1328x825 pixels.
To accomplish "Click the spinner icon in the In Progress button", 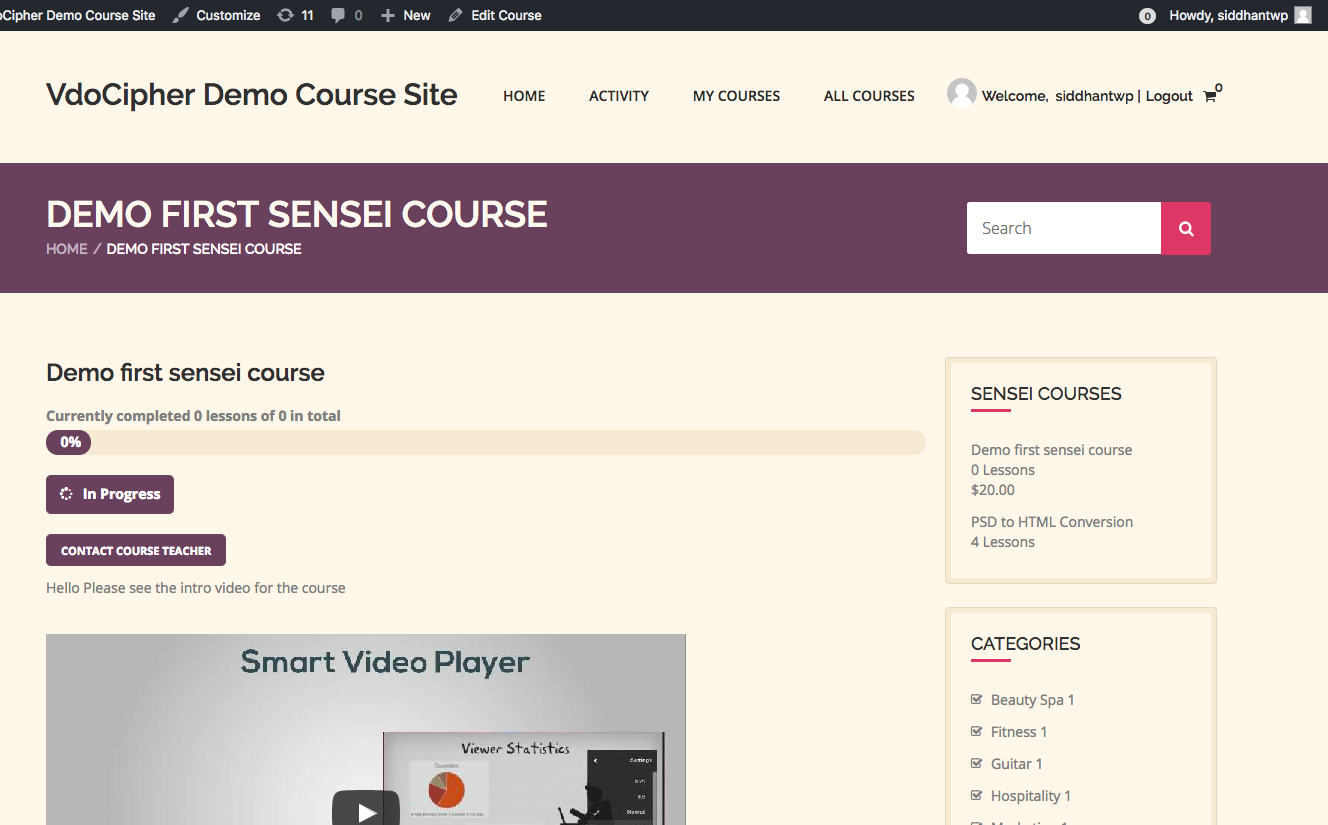I will point(67,494).
